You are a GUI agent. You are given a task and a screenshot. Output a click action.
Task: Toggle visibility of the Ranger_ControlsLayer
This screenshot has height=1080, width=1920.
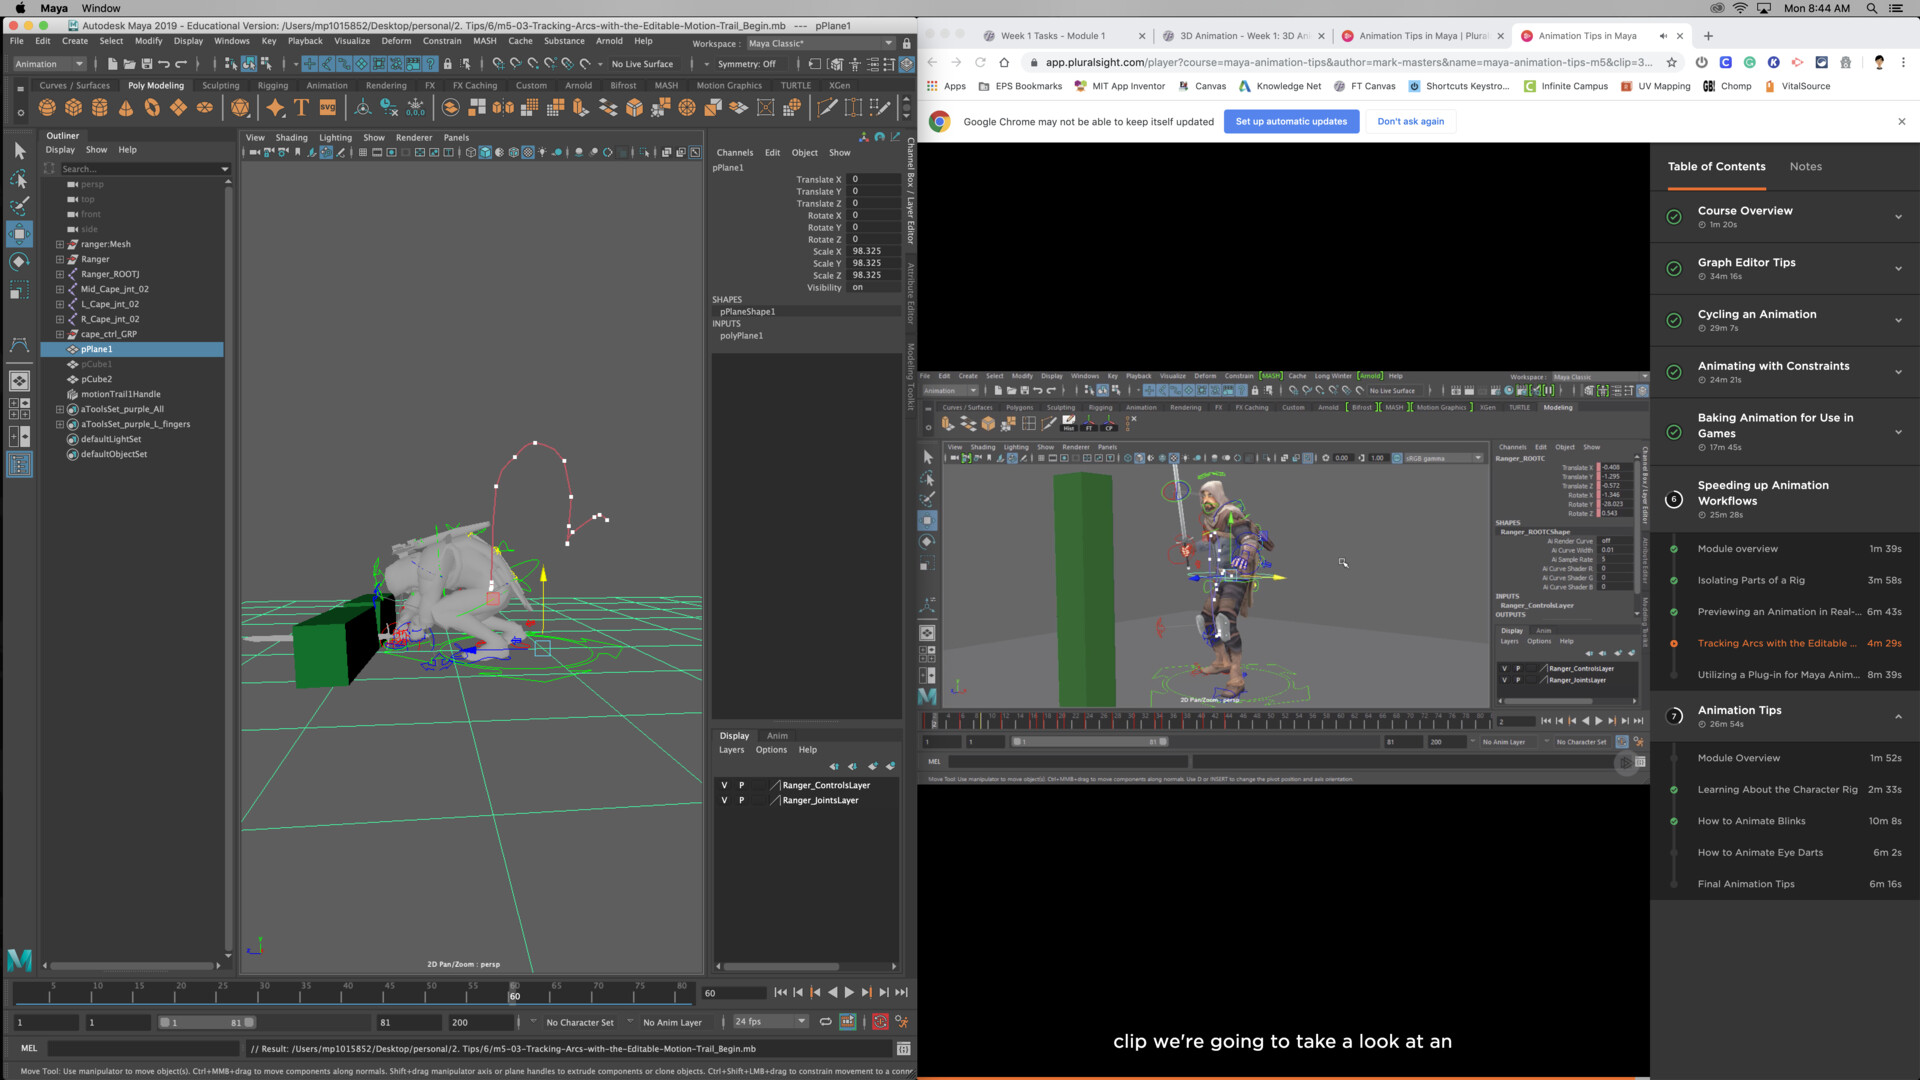click(724, 785)
